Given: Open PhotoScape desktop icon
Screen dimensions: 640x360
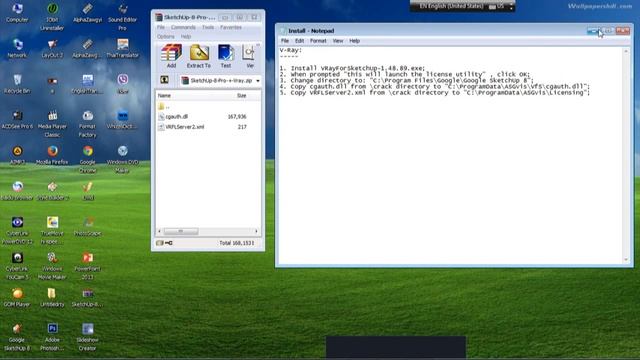Looking at the screenshot, I should 87,226.
